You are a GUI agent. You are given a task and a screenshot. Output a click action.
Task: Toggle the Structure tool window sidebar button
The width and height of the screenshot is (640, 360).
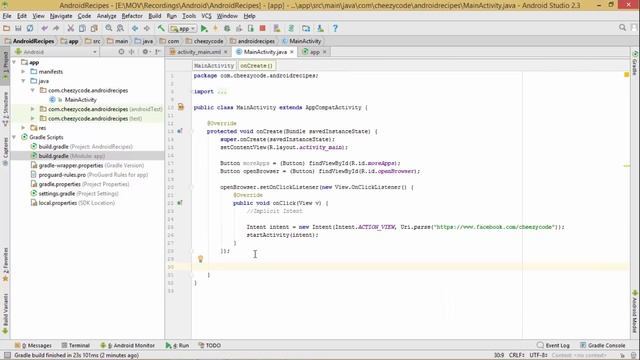pyautogui.click(x=5, y=109)
